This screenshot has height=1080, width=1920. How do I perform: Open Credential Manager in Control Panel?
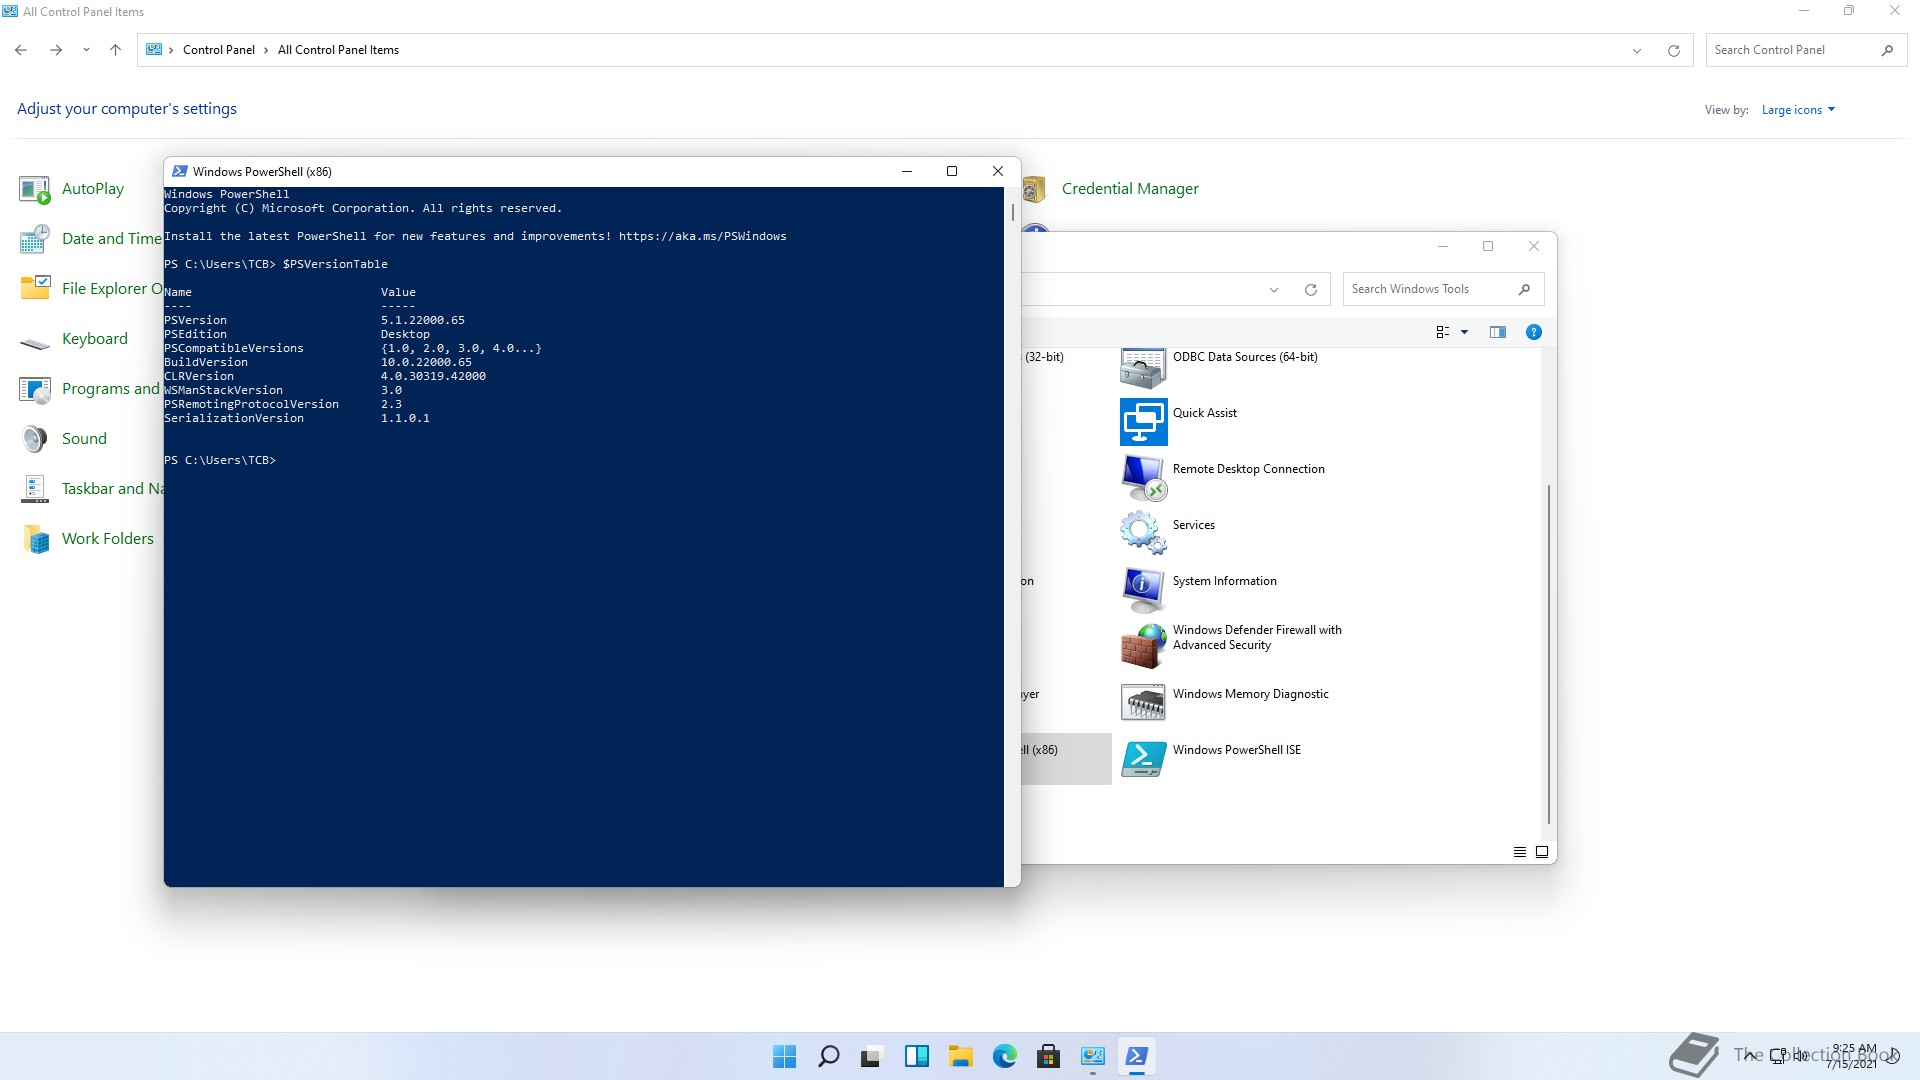coord(1111,189)
